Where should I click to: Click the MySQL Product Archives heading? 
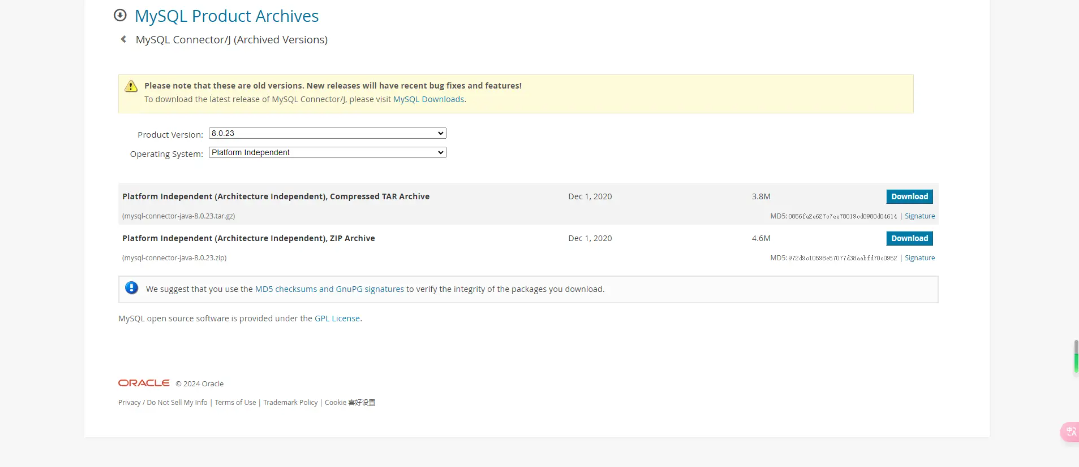226,16
